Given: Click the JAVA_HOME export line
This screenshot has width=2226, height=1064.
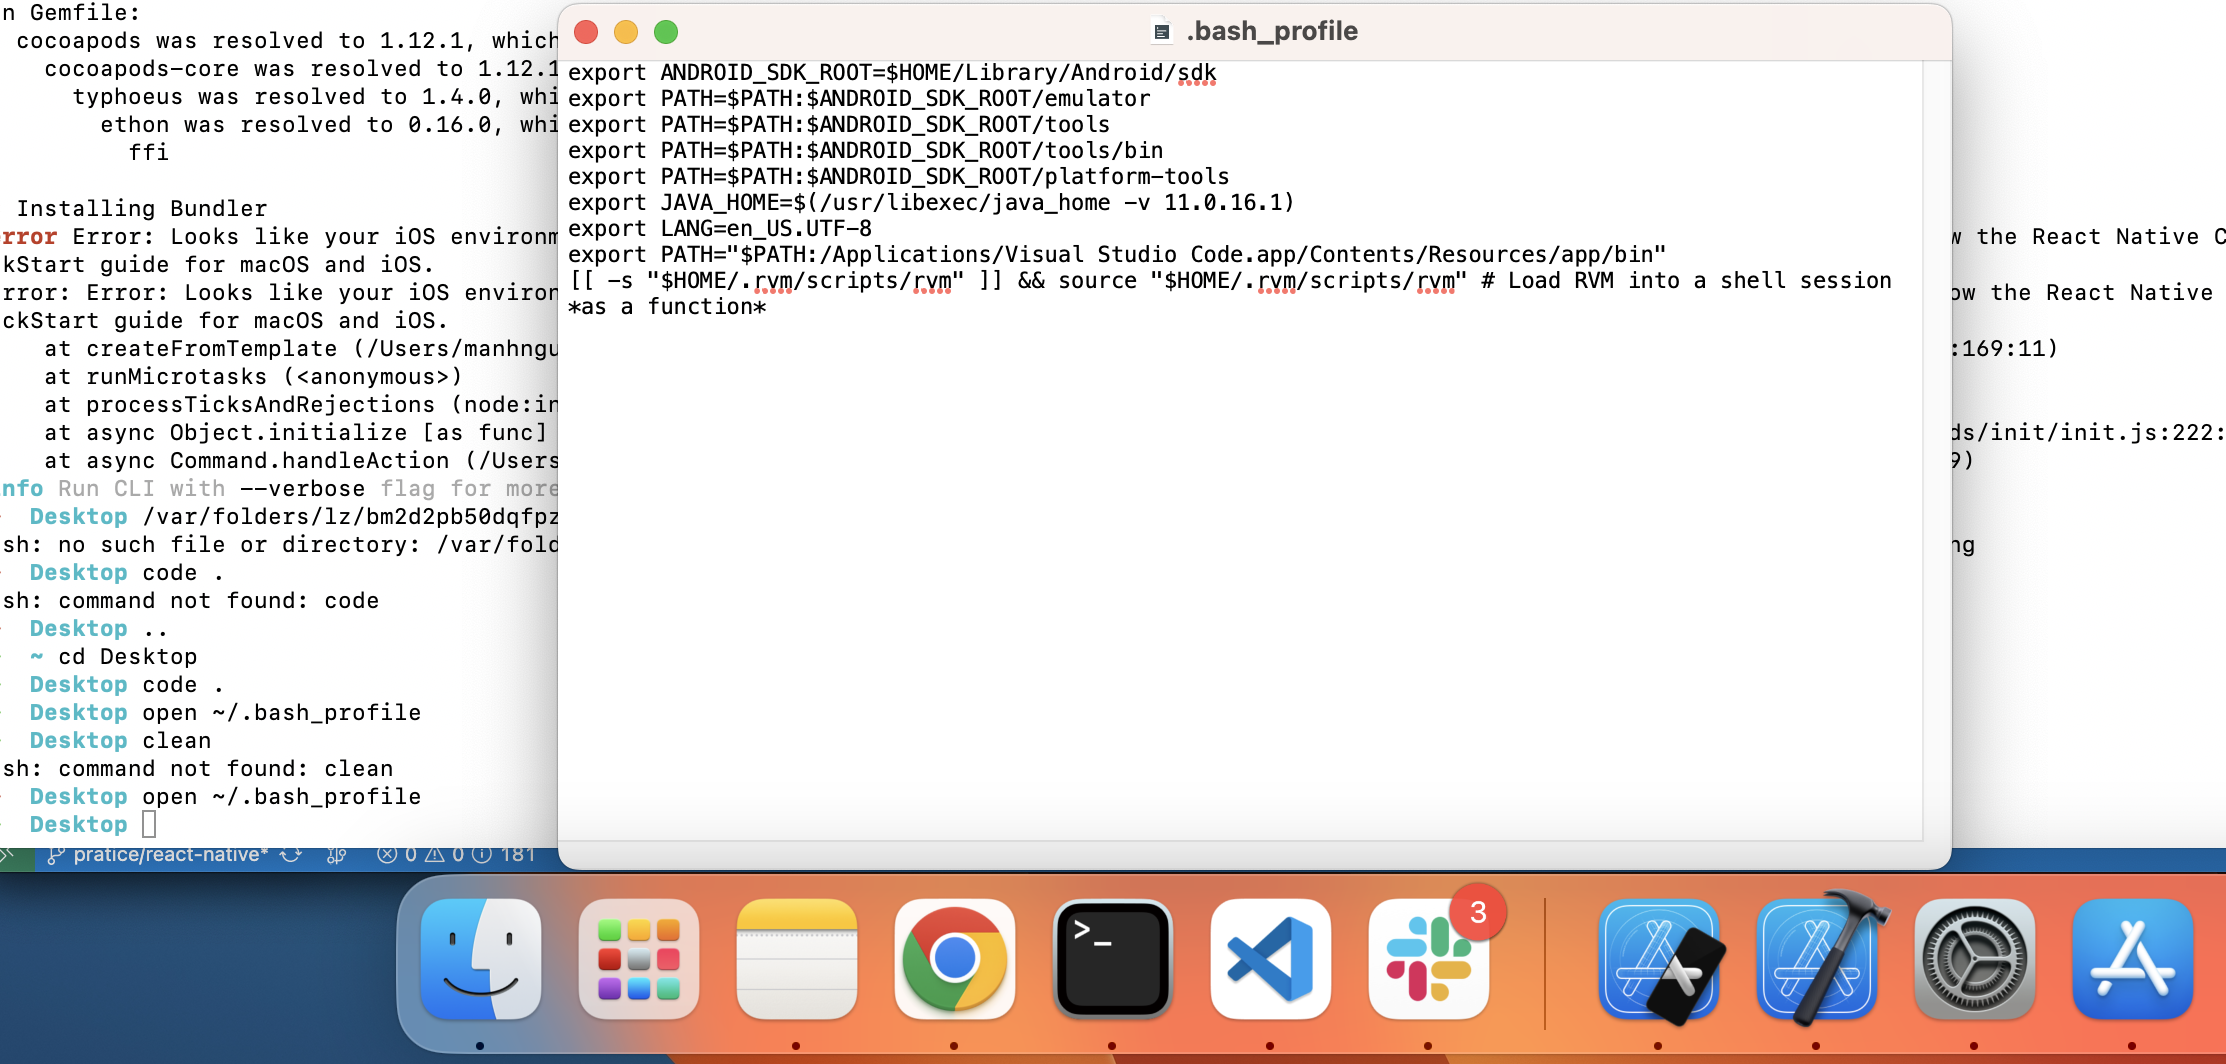Looking at the screenshot, I should (x=931, y=203).
